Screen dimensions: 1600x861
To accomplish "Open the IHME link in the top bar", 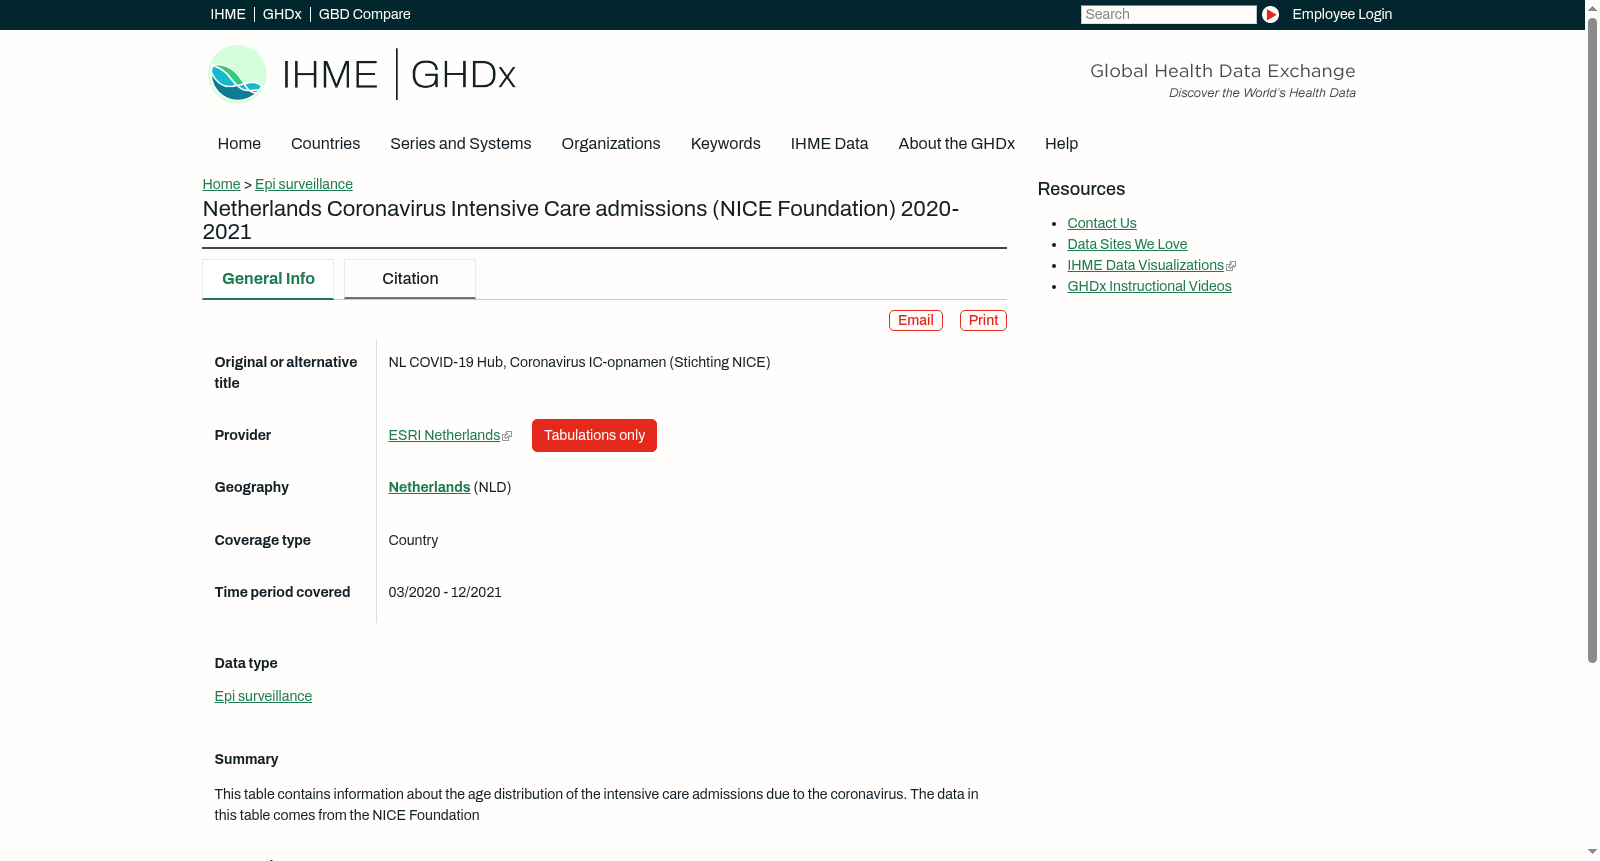I will 228,14.
